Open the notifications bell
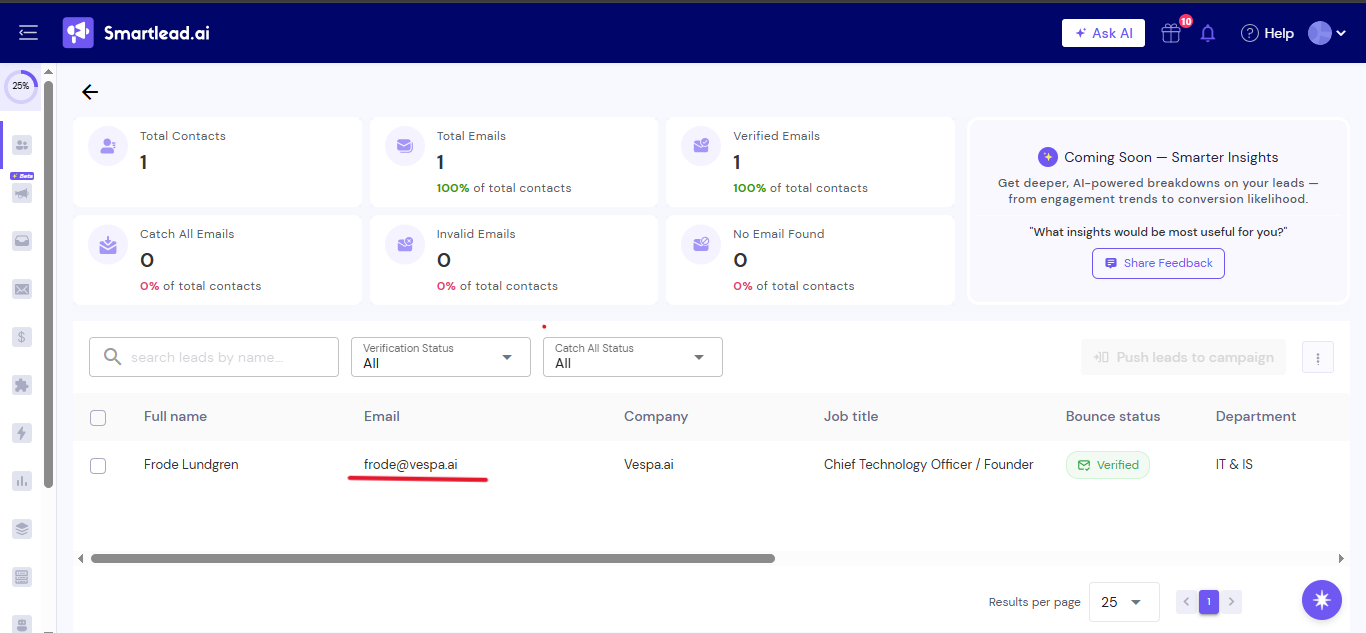Image resolution: width=1366 pixels, height=633 pixels. point(1208,33)
